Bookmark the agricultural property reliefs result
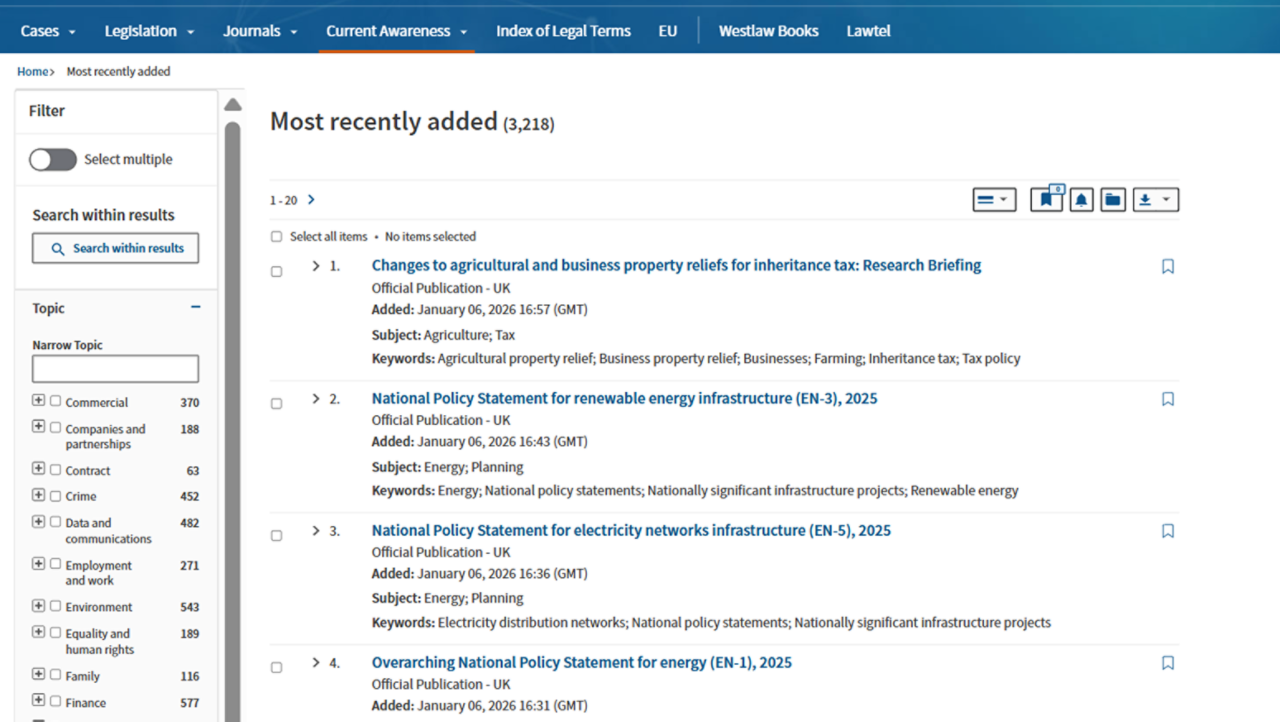Screen dimensions: 1280x722 click(x=1167, y=267)
